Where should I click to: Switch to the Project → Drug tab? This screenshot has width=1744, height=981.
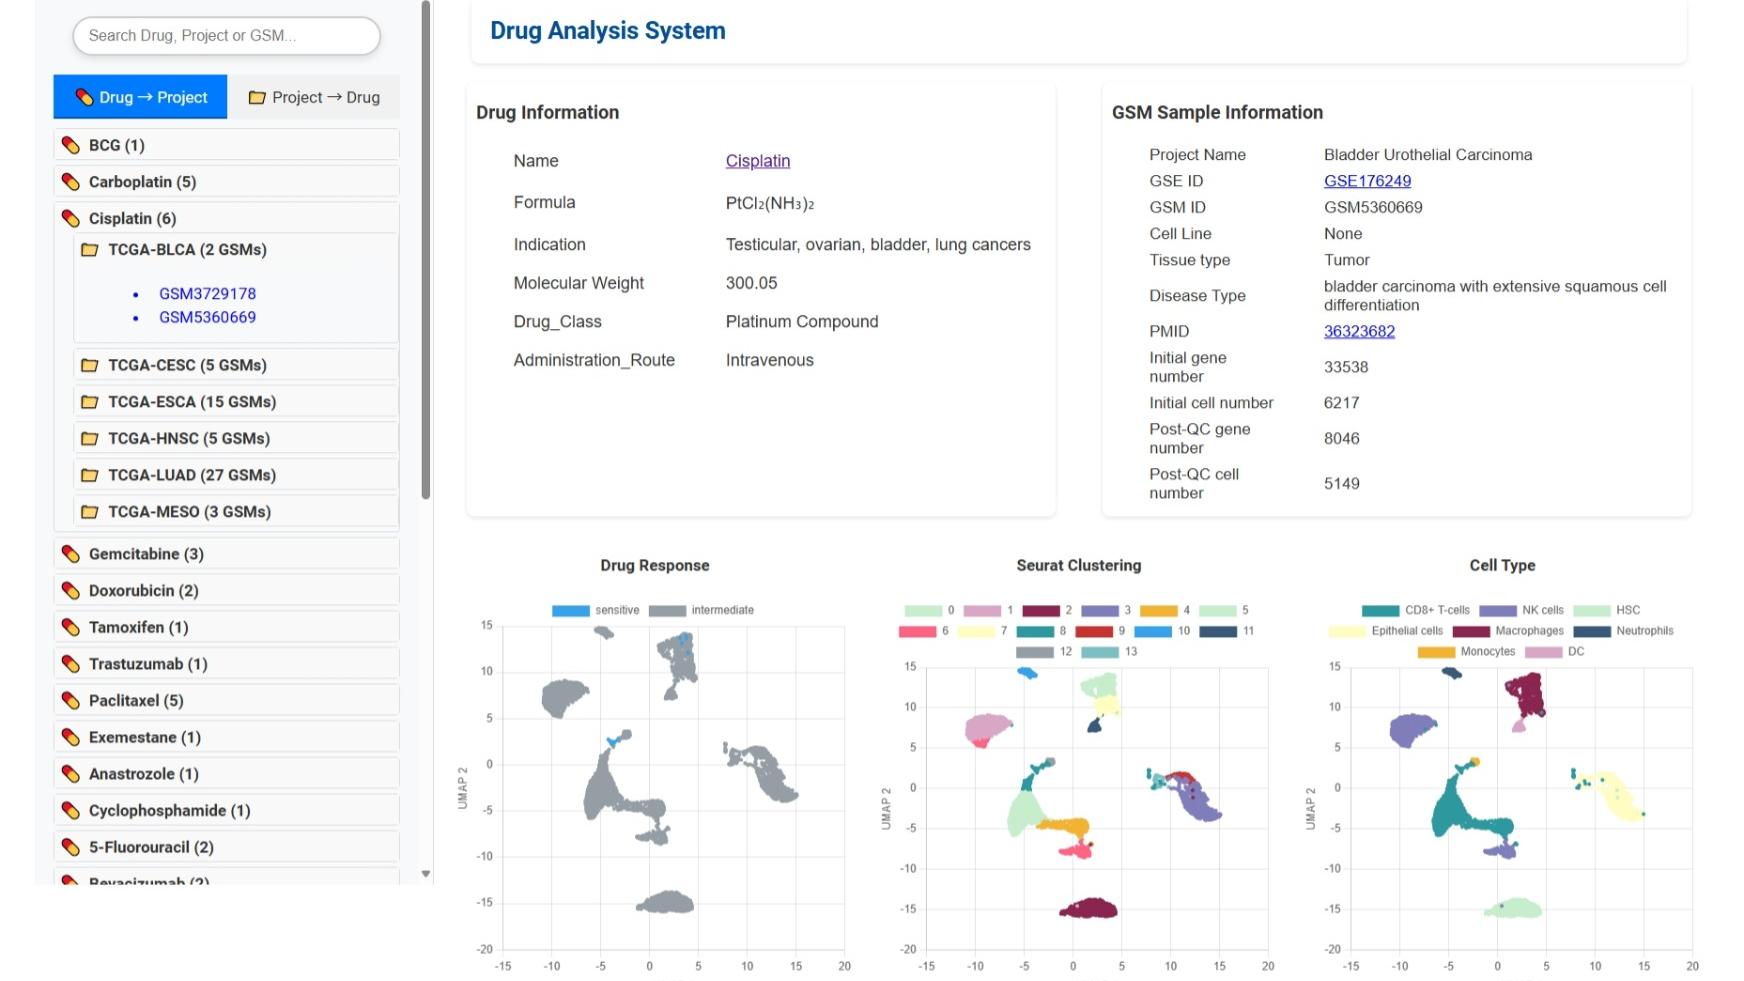pos(315,97)
